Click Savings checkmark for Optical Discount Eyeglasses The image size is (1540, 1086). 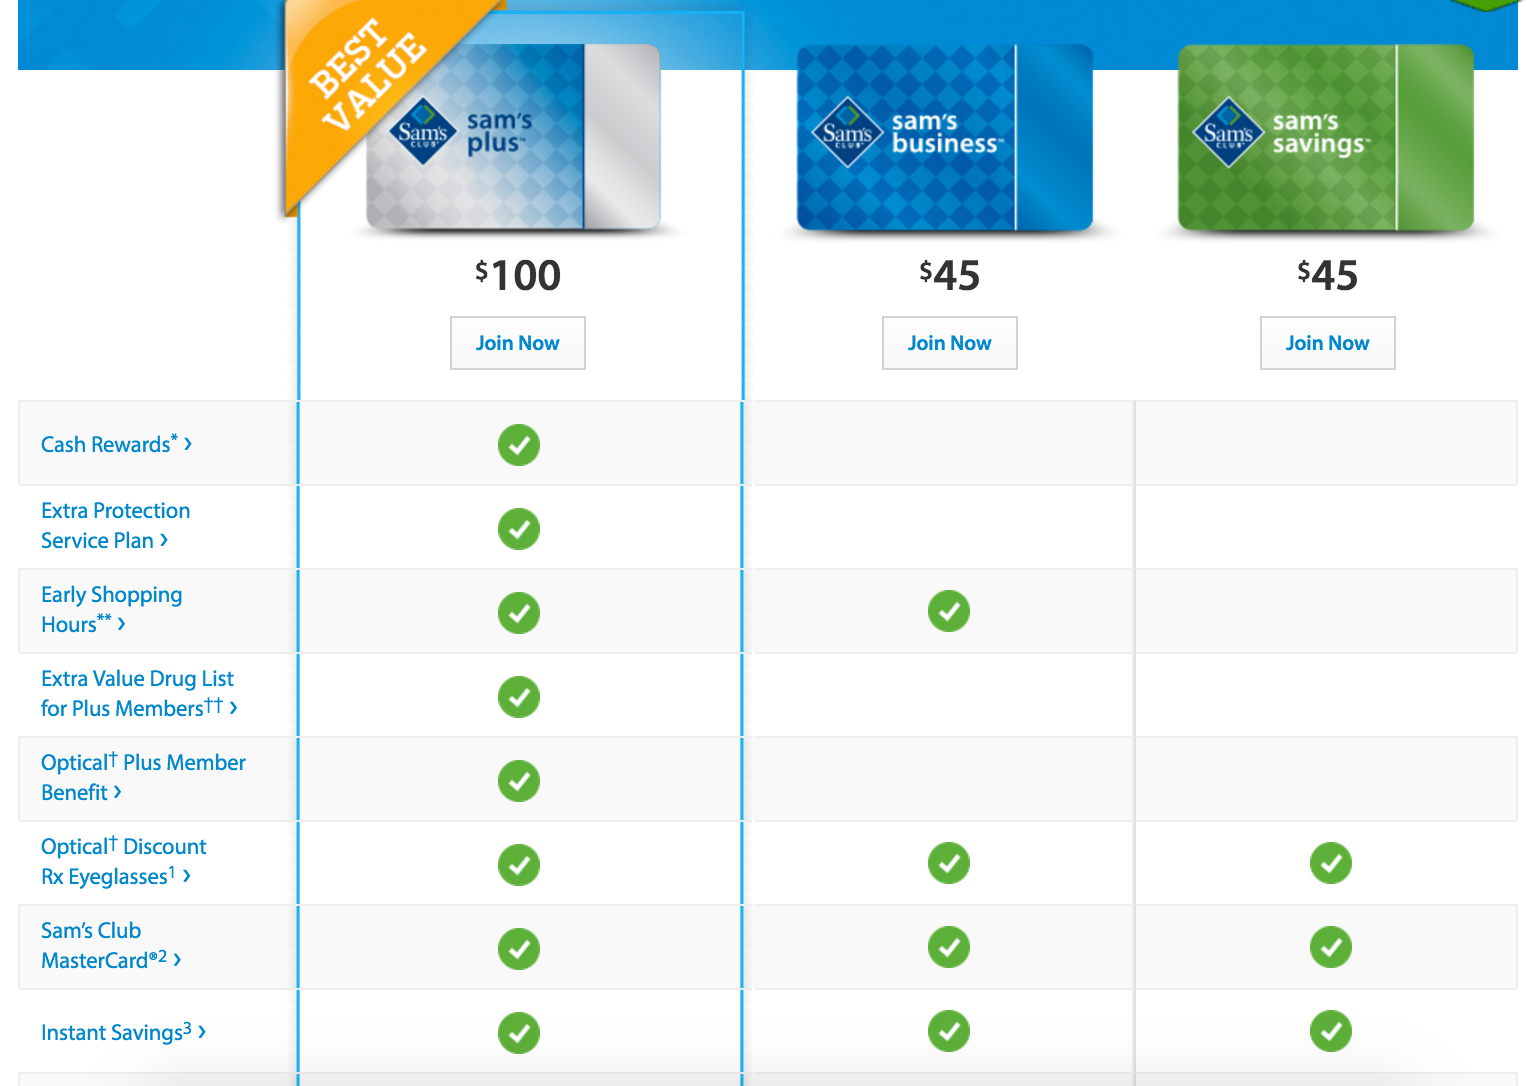(1331, 863)
